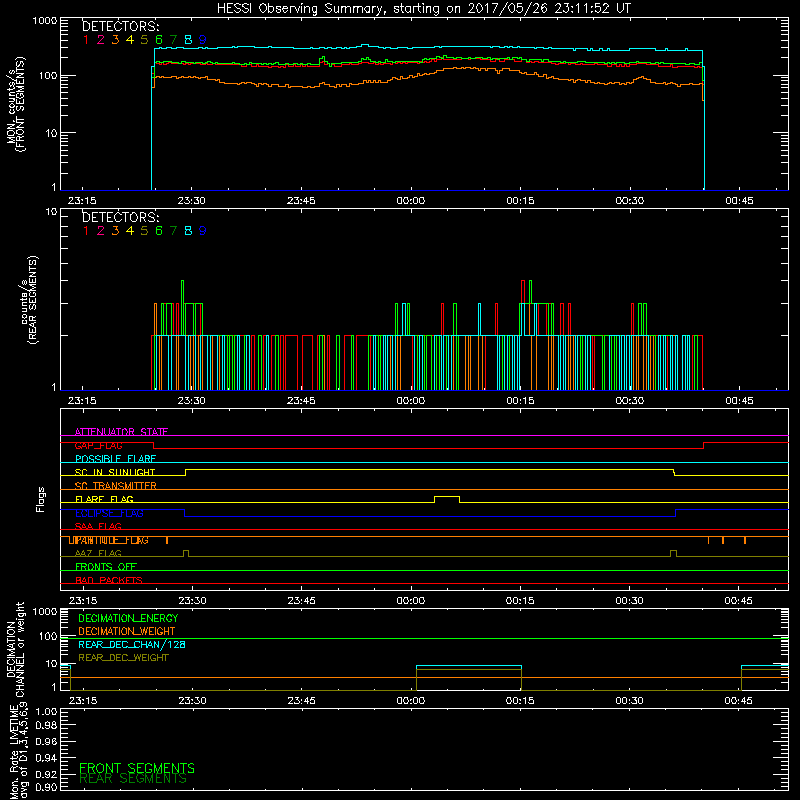
Task: Click the BAD_PACKETS flag label
Action: coord(109,580)
